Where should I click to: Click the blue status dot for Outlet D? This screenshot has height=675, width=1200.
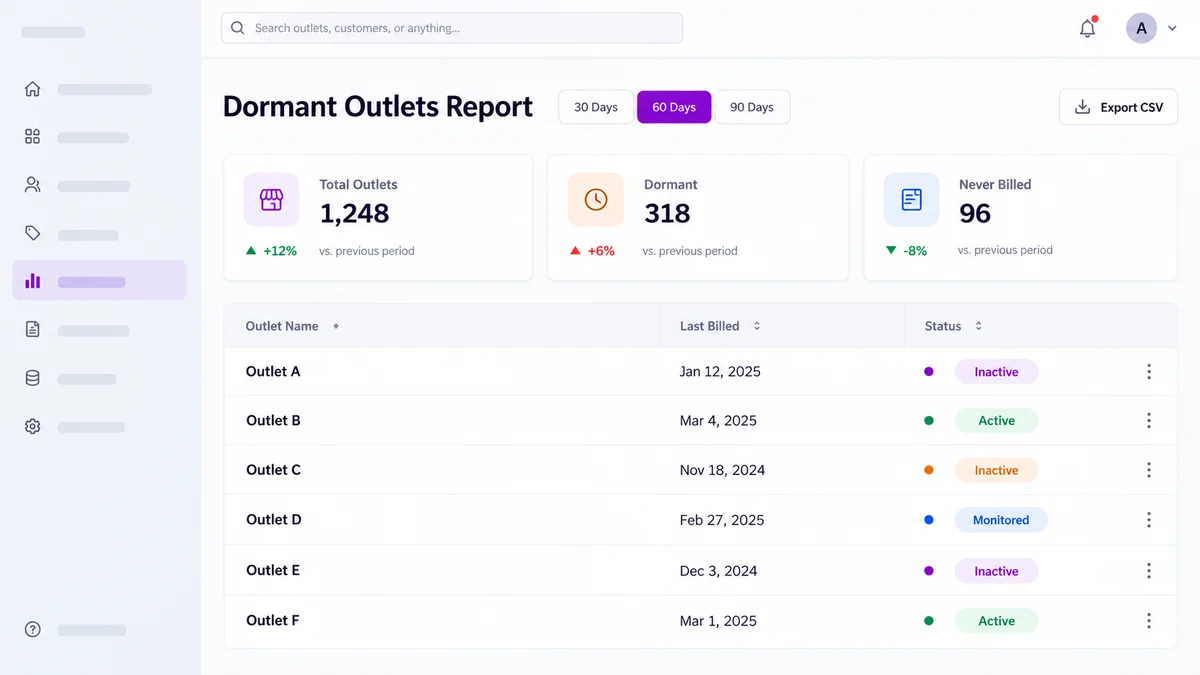click(929, 520)
